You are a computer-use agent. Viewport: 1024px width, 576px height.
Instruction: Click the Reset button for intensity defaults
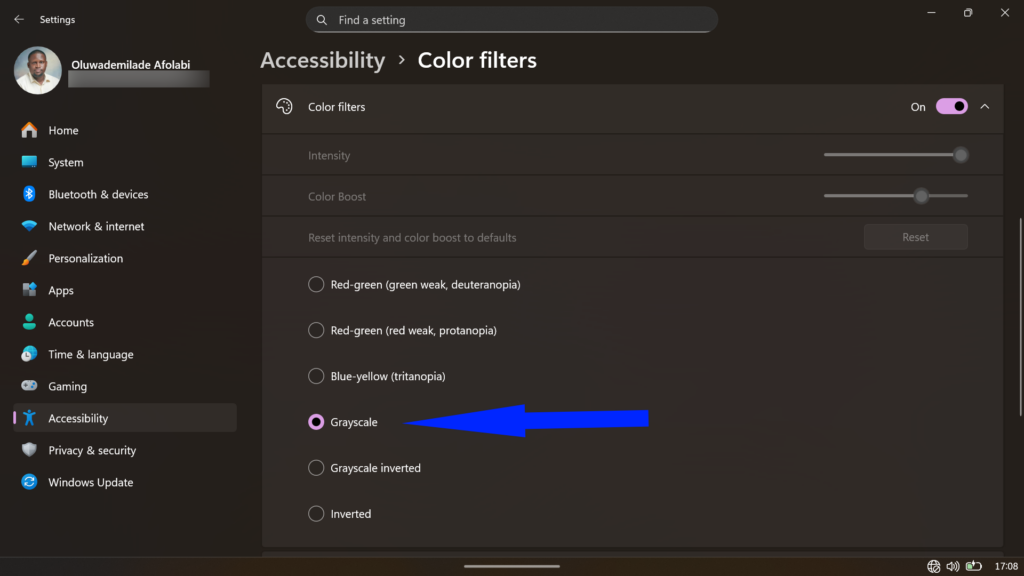915,237
